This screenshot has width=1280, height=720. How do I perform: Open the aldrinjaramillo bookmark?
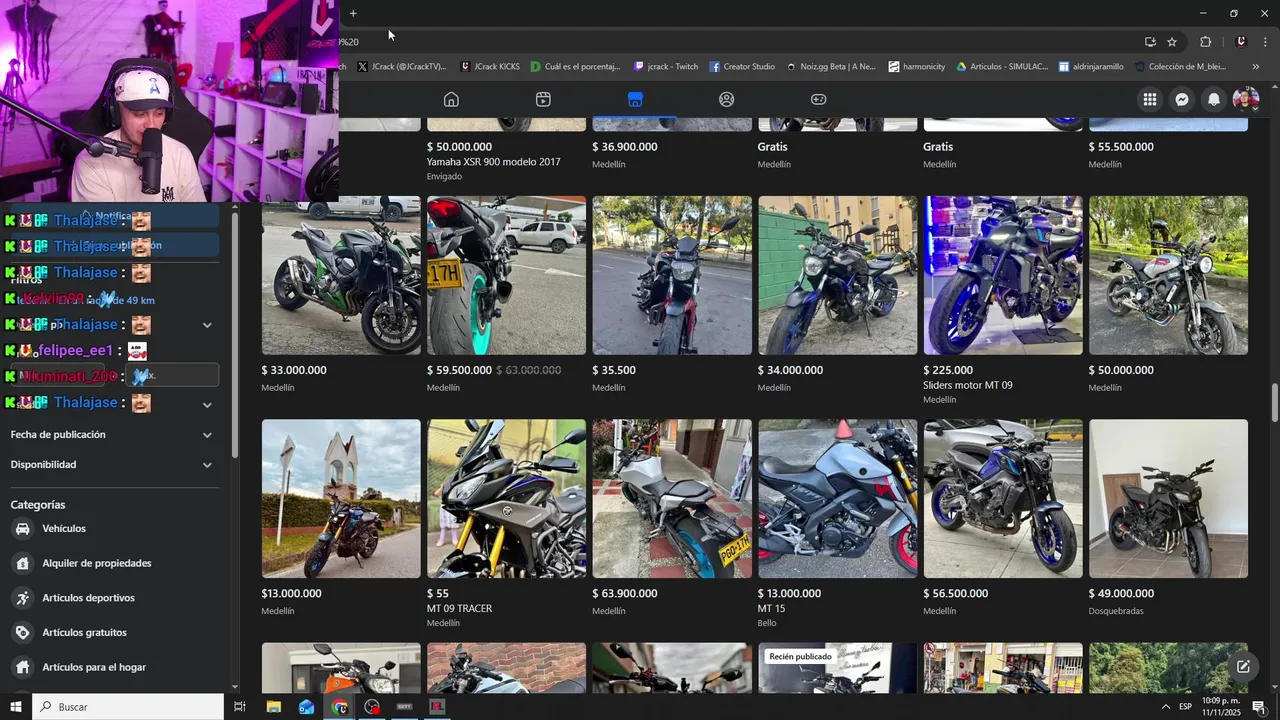[x=1091, y=67]
